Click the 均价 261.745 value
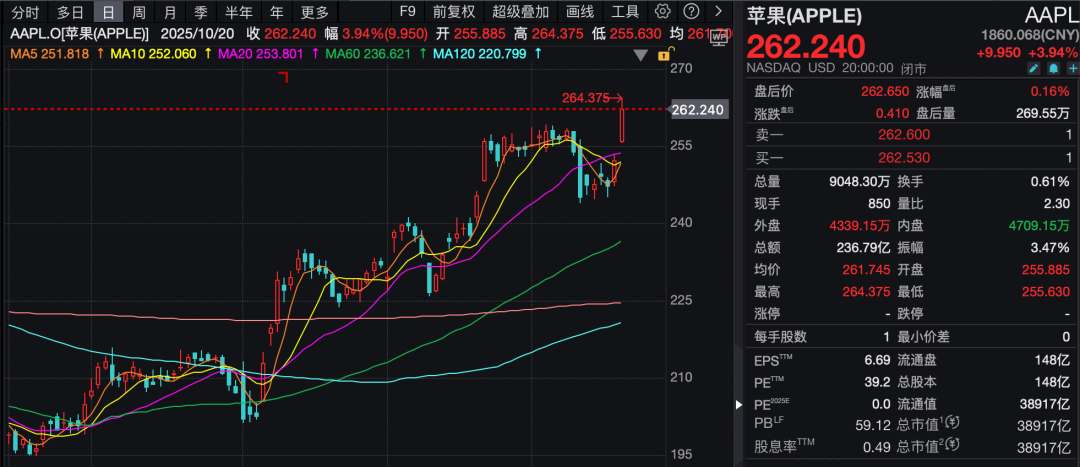 [x=866, y=269]
